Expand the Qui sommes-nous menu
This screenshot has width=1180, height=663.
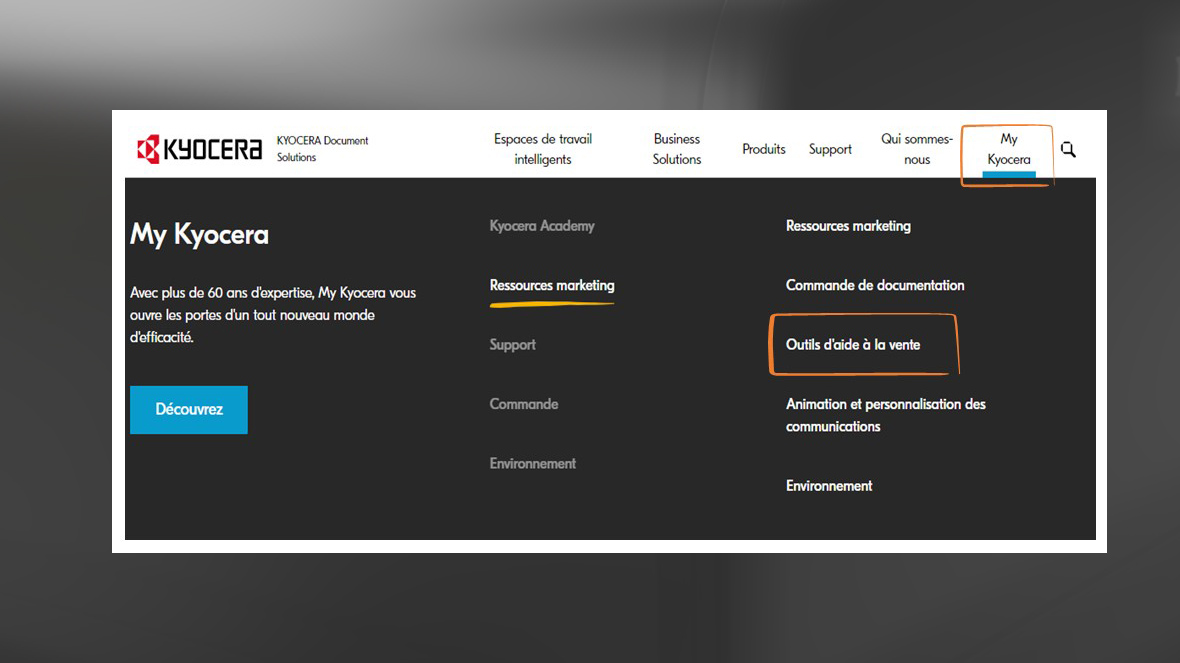(916, 149)
